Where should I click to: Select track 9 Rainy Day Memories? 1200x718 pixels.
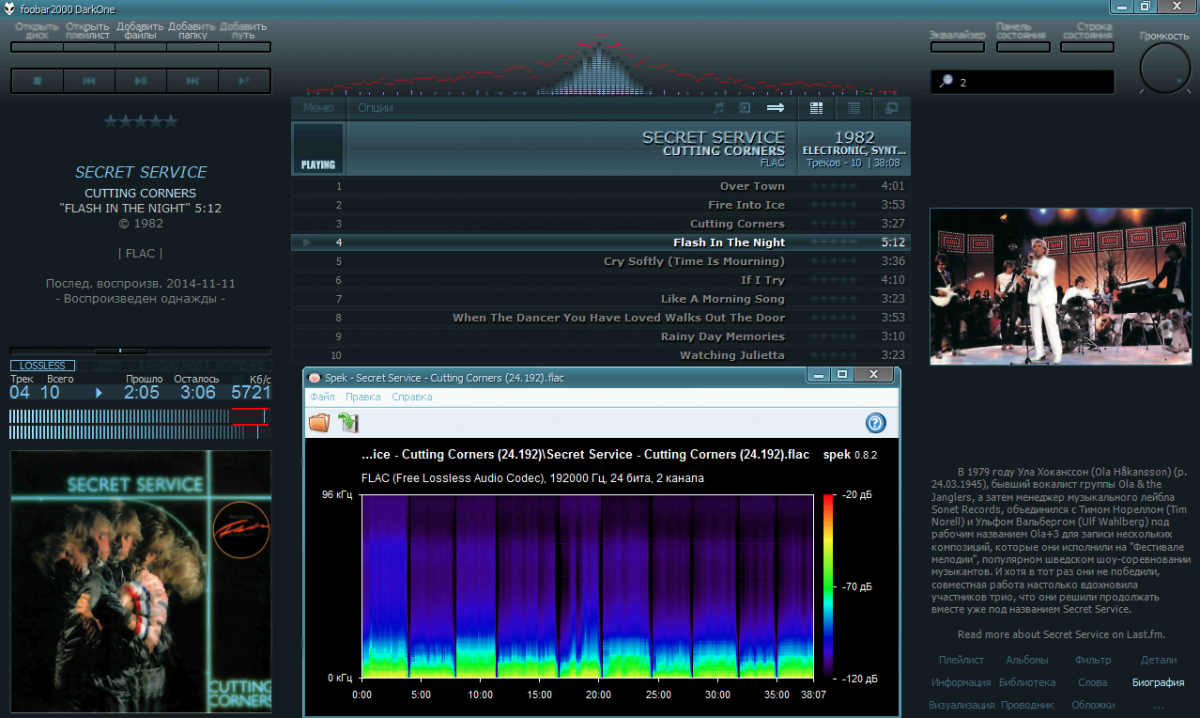(x=601, y=337)
